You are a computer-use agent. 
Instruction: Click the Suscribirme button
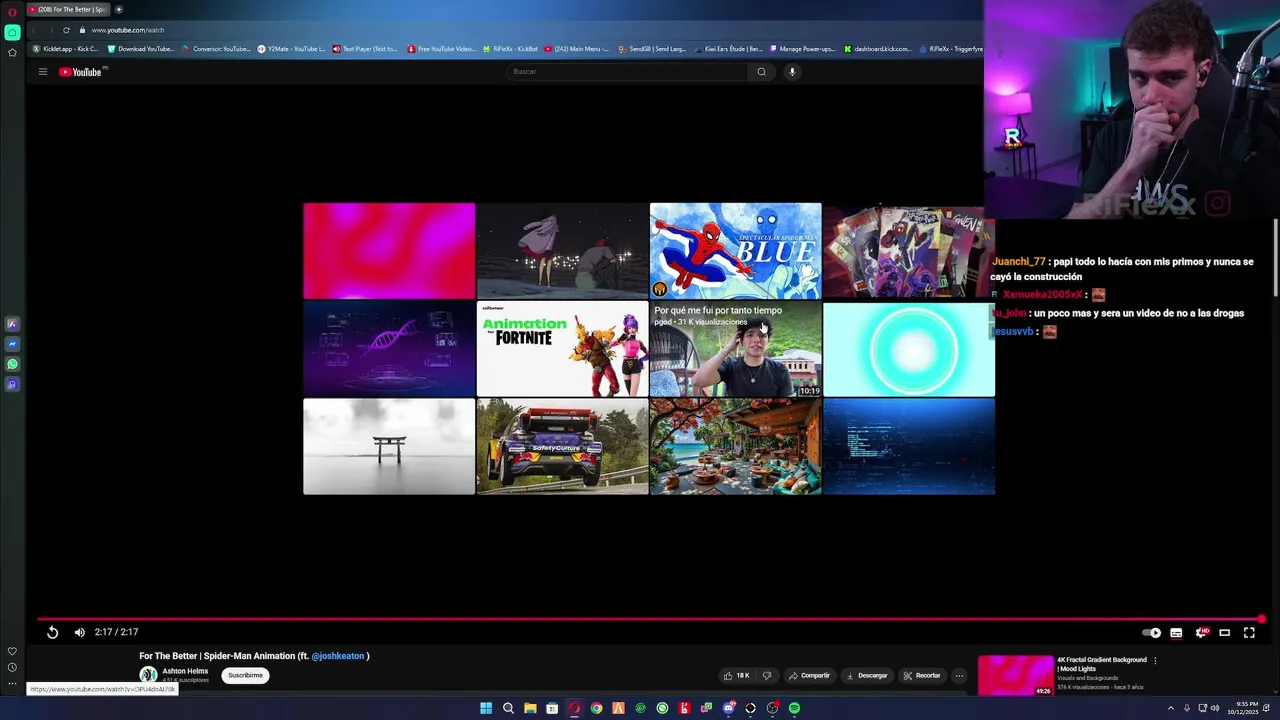pyautogui.click(x=245, y=675)
